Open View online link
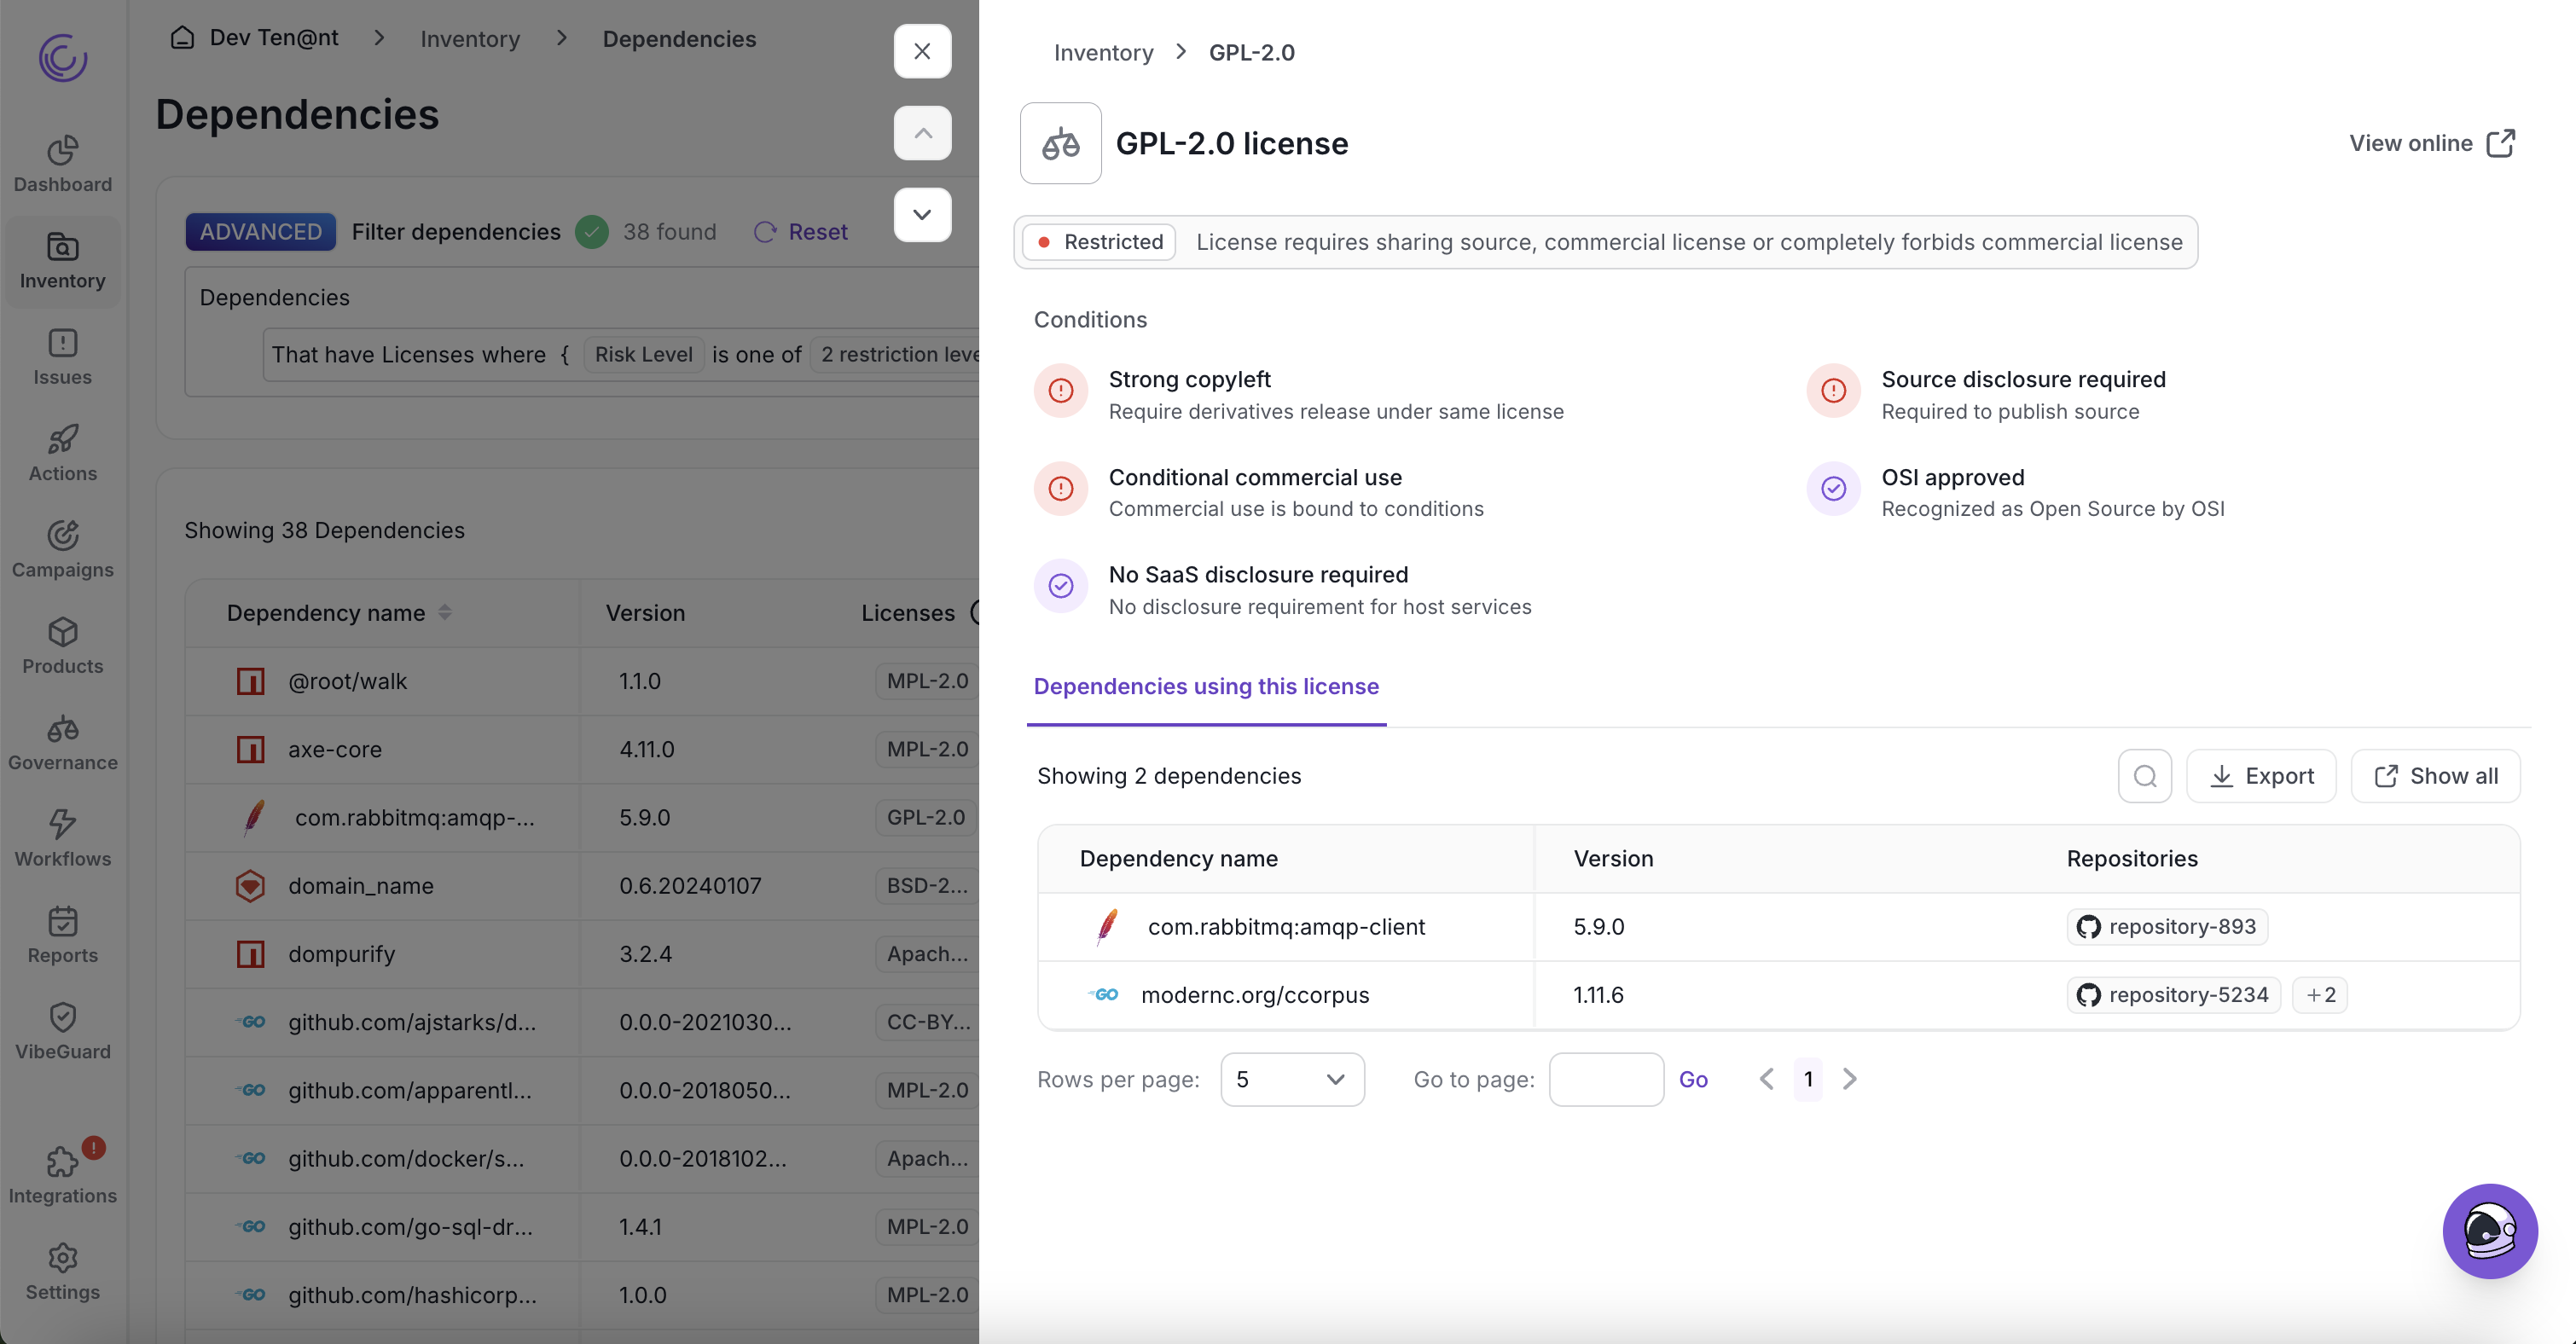Image resolution: width=2576 pixels, height=1344 pixels. tap(2431, 143)
